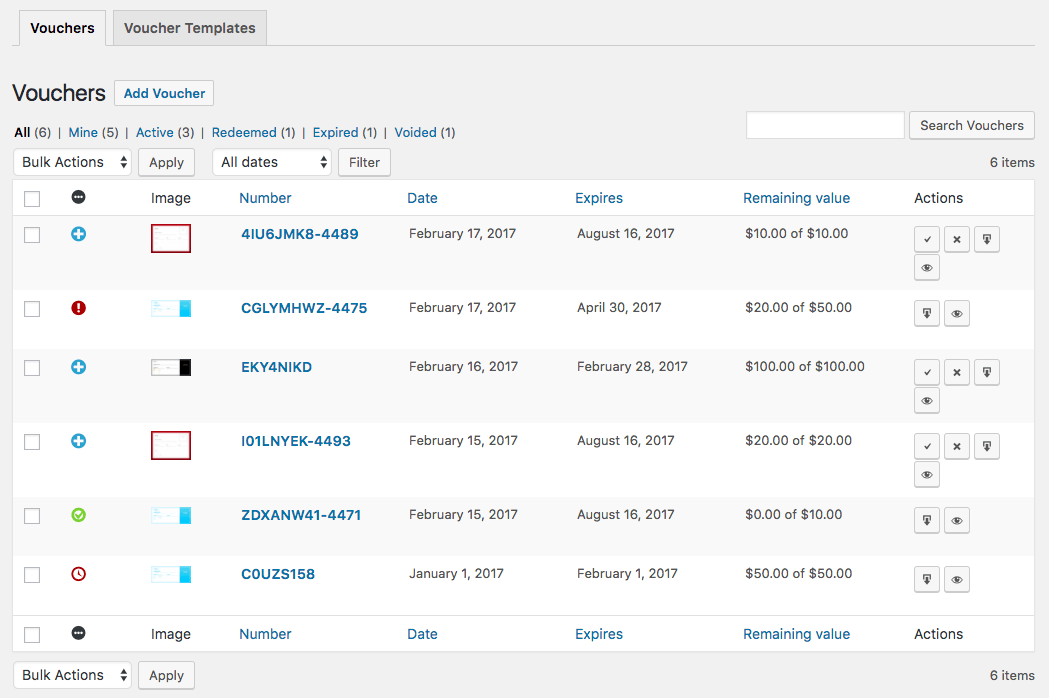View voucher ZDXANW41-4471 with the eye icon
This screenshot has height=698, width=1049.
pyautogui.click(x=957, y=520)
